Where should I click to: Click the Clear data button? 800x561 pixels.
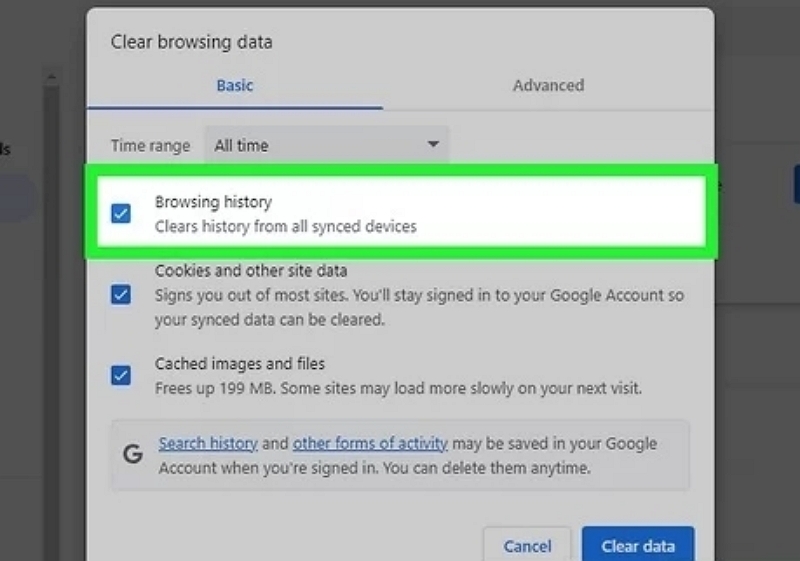[638, 545]
